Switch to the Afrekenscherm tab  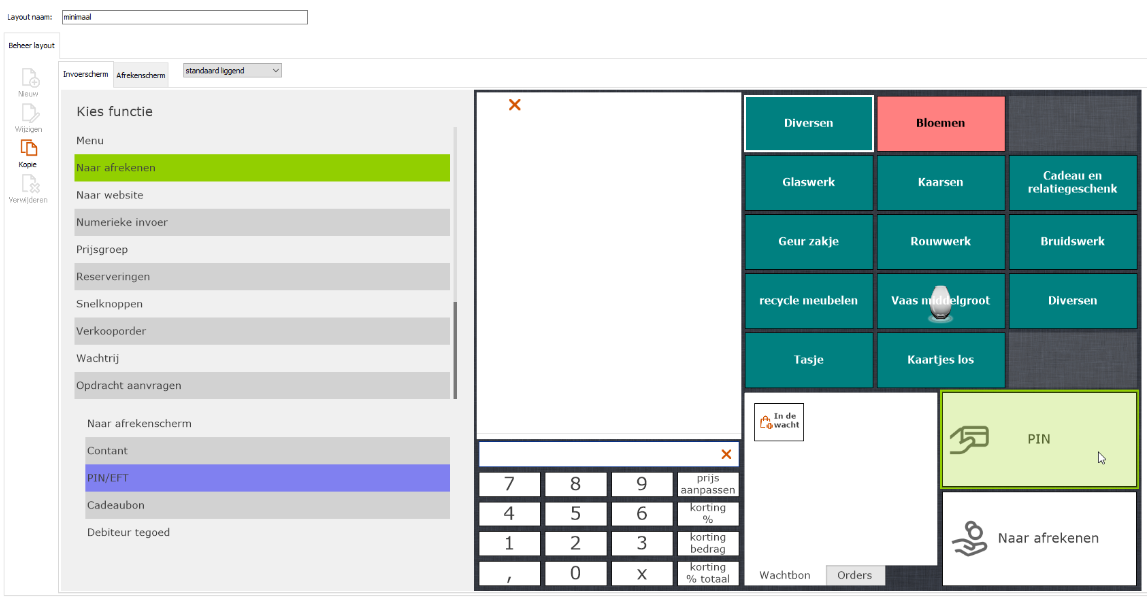click(x=141, y=75)
